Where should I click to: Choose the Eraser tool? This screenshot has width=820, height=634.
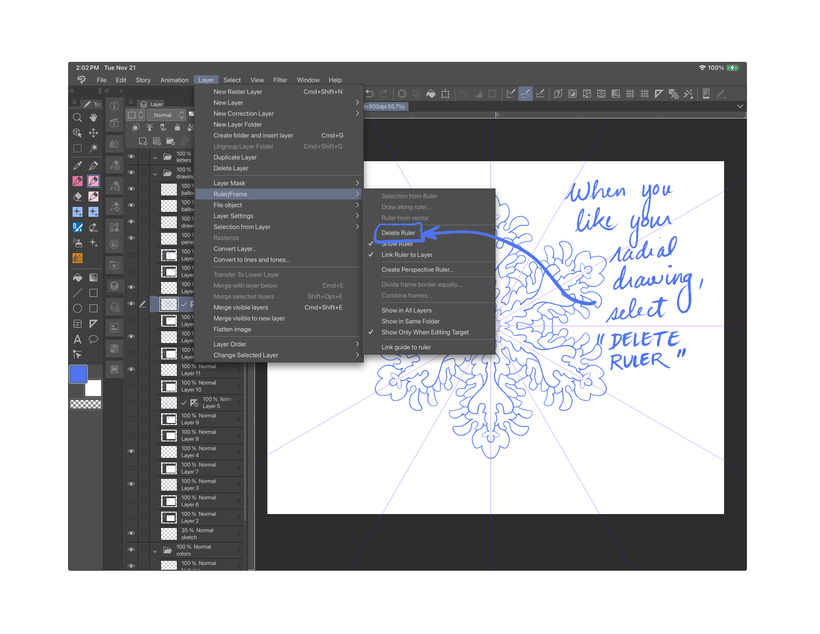77,197
